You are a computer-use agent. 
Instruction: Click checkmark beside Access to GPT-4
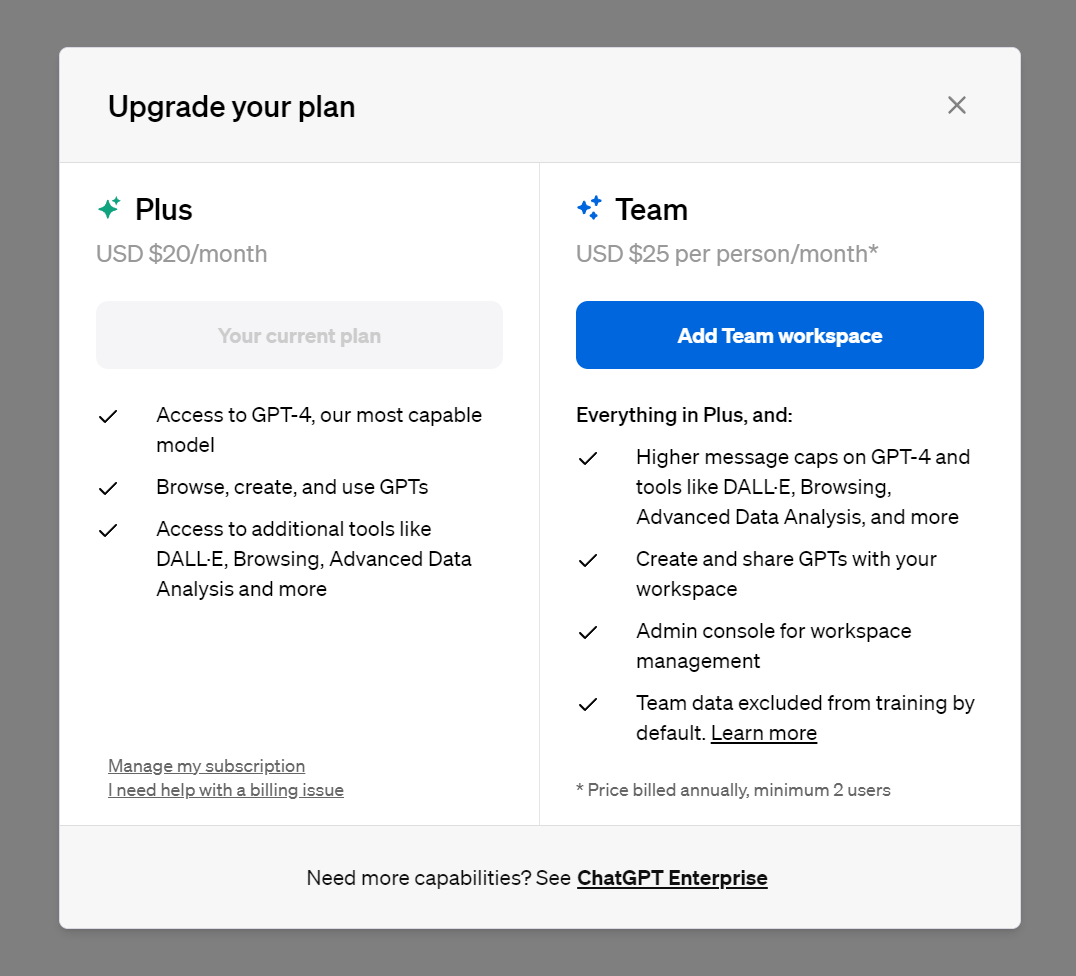tap(108, 416)
